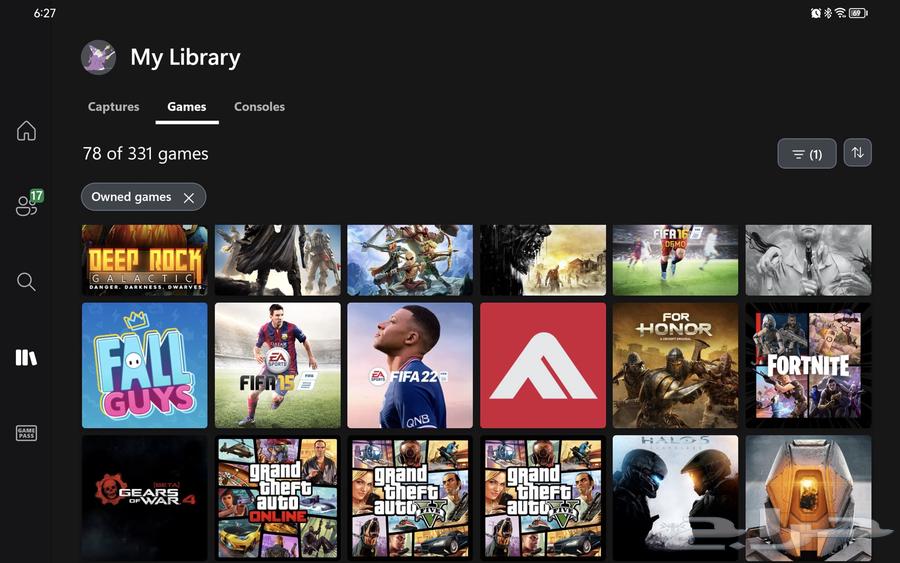Open the red tile with white logo
Viewport: 900px width, 563px height.
[543, 366]
